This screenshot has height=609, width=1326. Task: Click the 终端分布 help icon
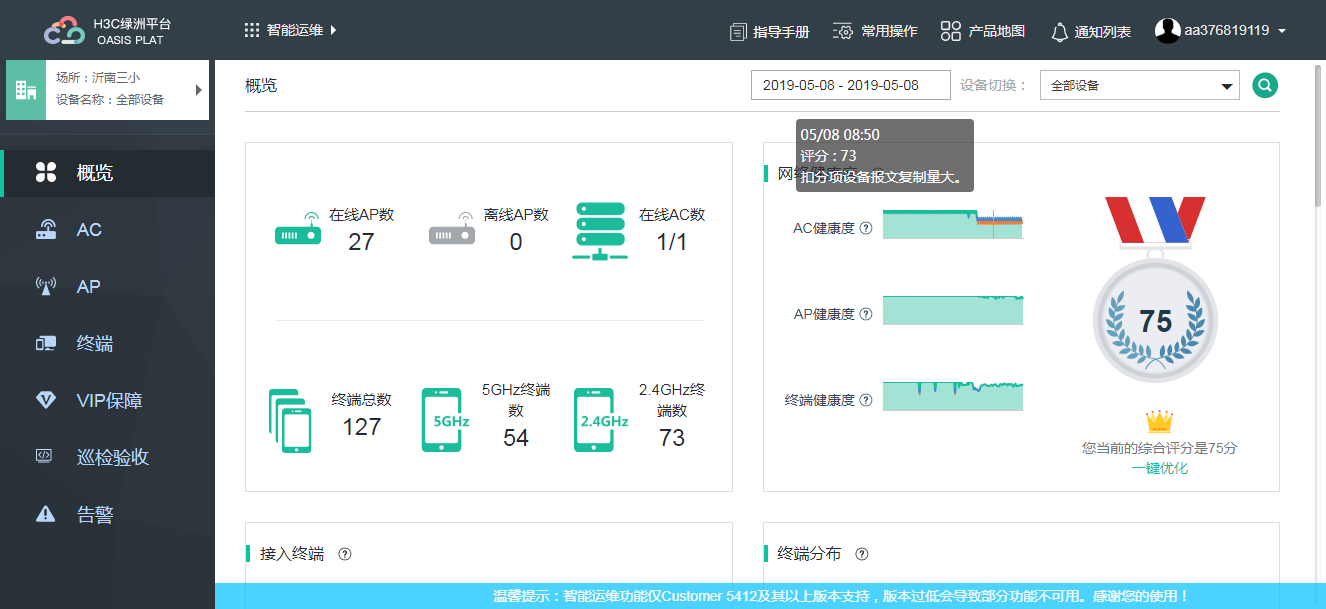coord(862,554)
